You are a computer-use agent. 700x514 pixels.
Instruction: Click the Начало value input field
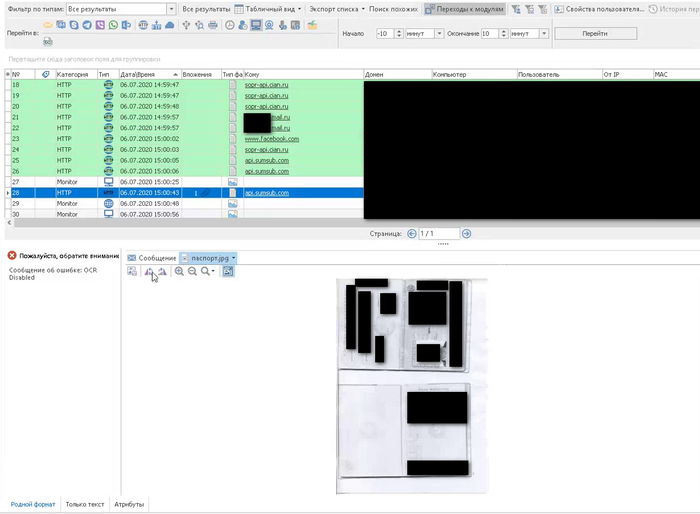(x=385, y=33)
